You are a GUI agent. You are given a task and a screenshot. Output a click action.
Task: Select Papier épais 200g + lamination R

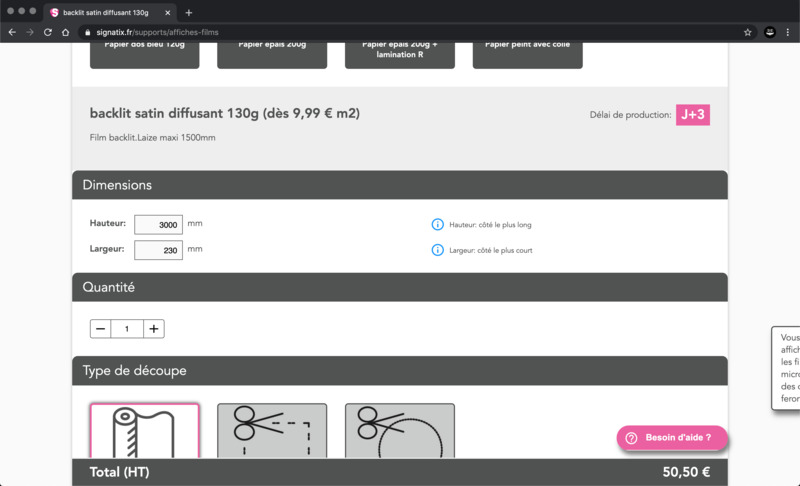pos(400,50)
